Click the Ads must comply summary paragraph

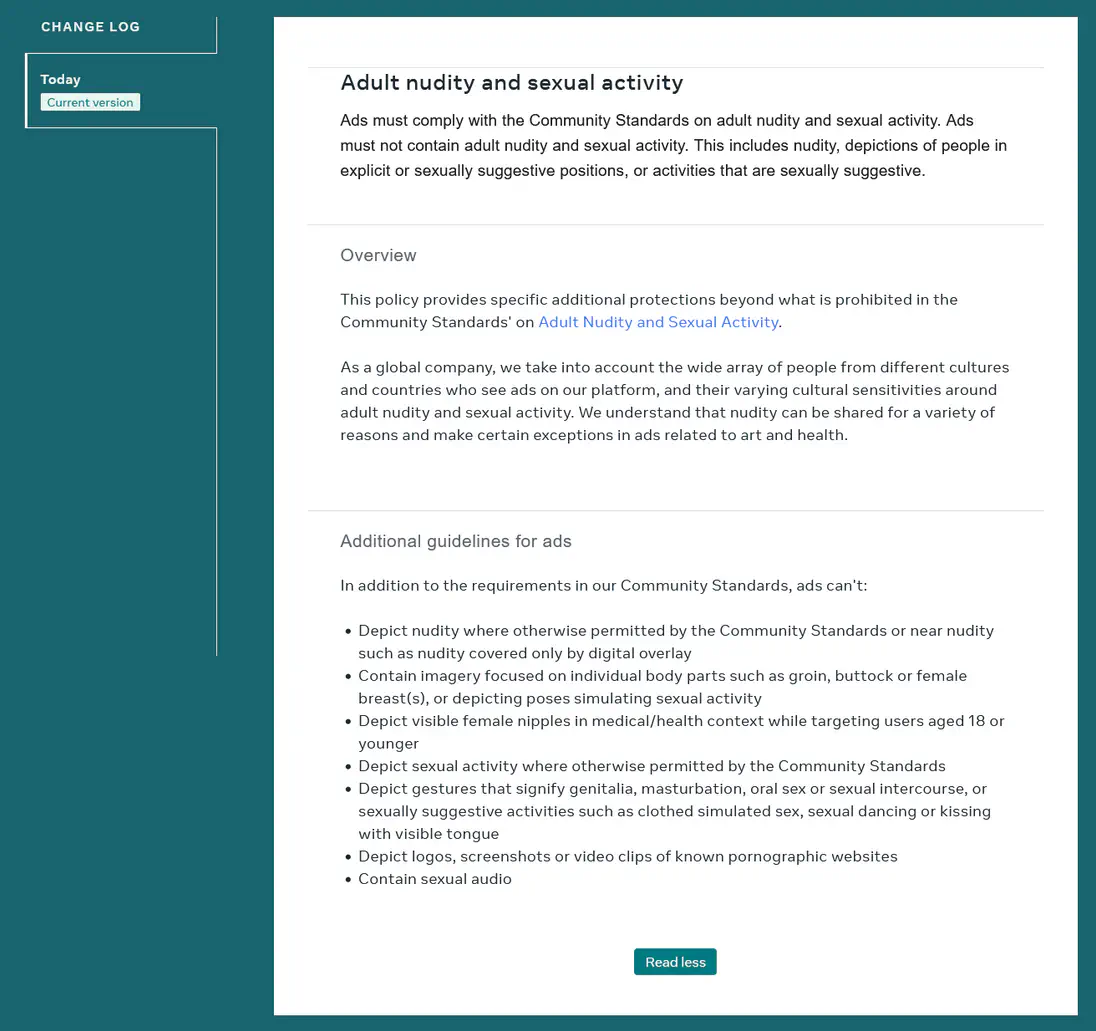[x=672, y=146]
